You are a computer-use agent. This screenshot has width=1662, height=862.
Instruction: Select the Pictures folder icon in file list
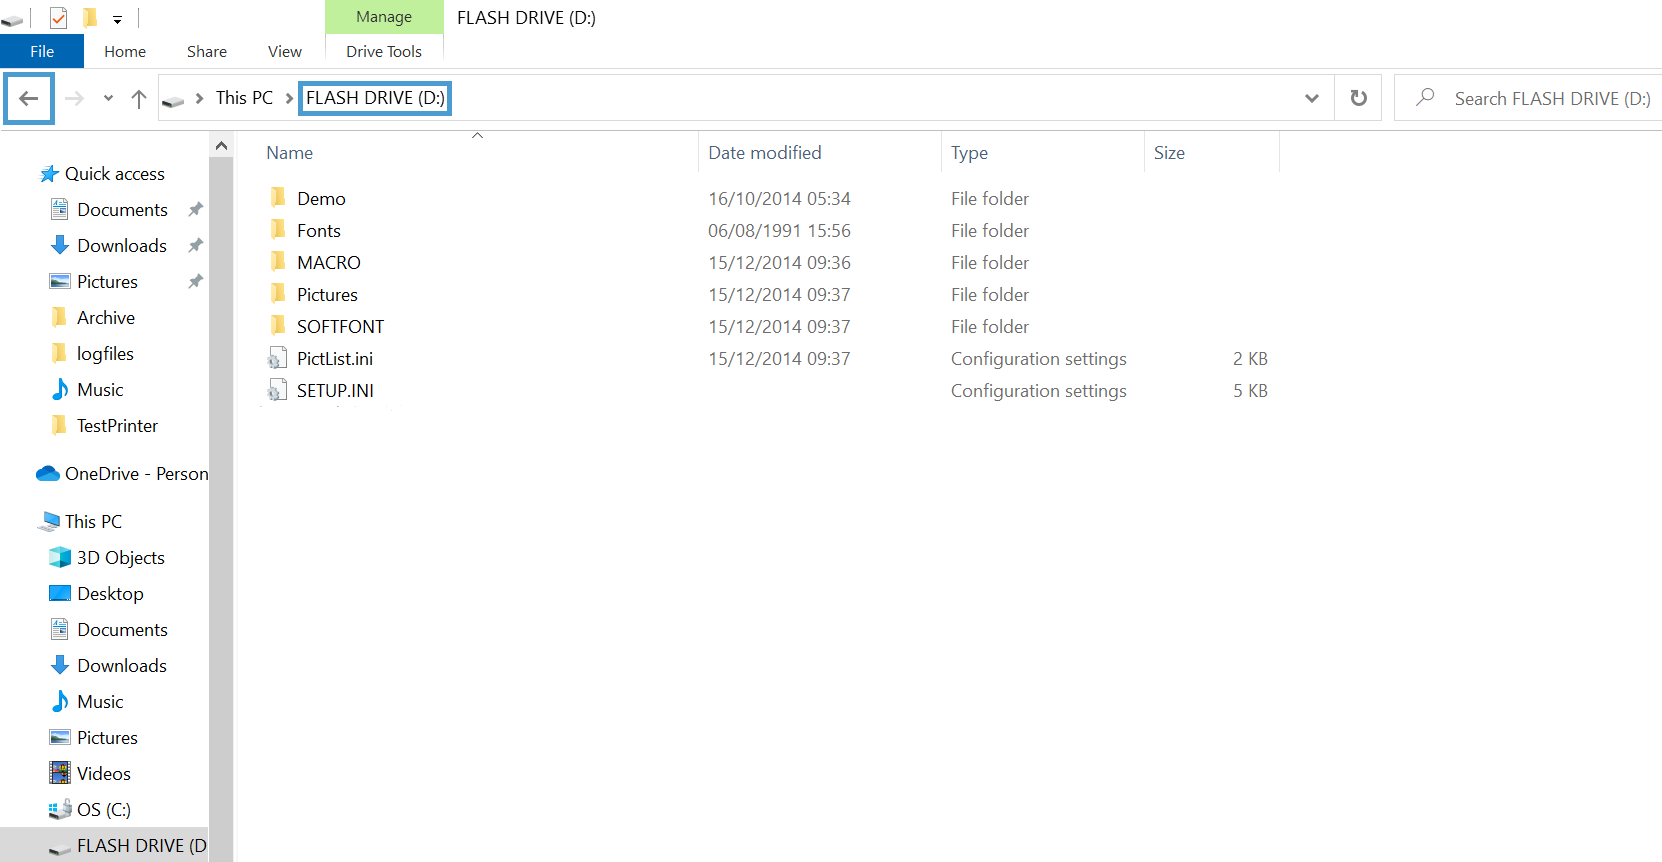[278, 293]
